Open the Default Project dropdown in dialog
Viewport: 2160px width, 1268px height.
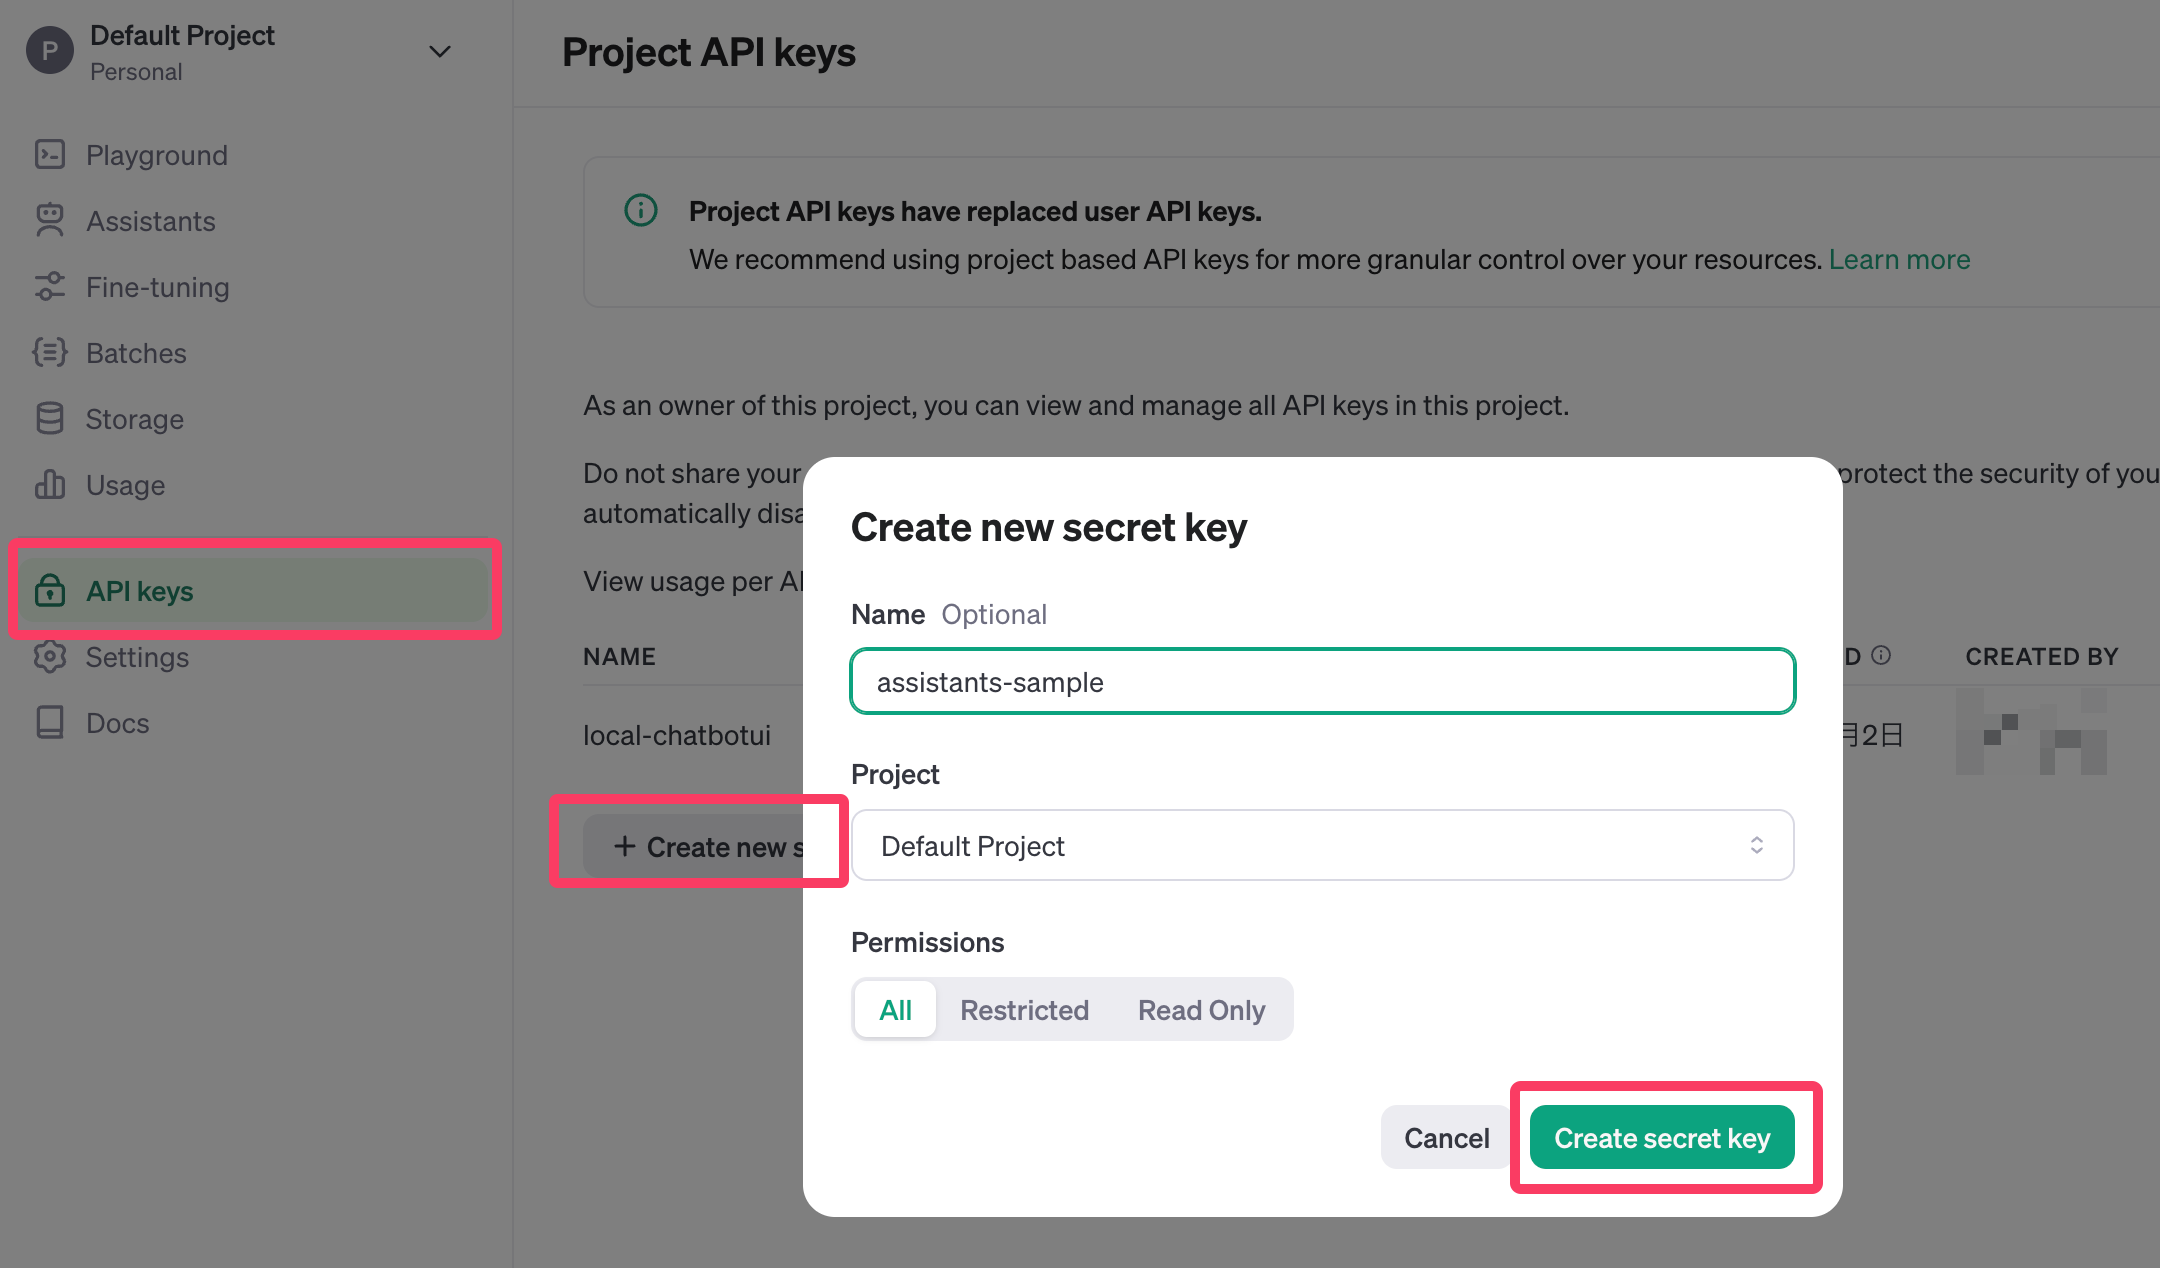point(1322,846)
